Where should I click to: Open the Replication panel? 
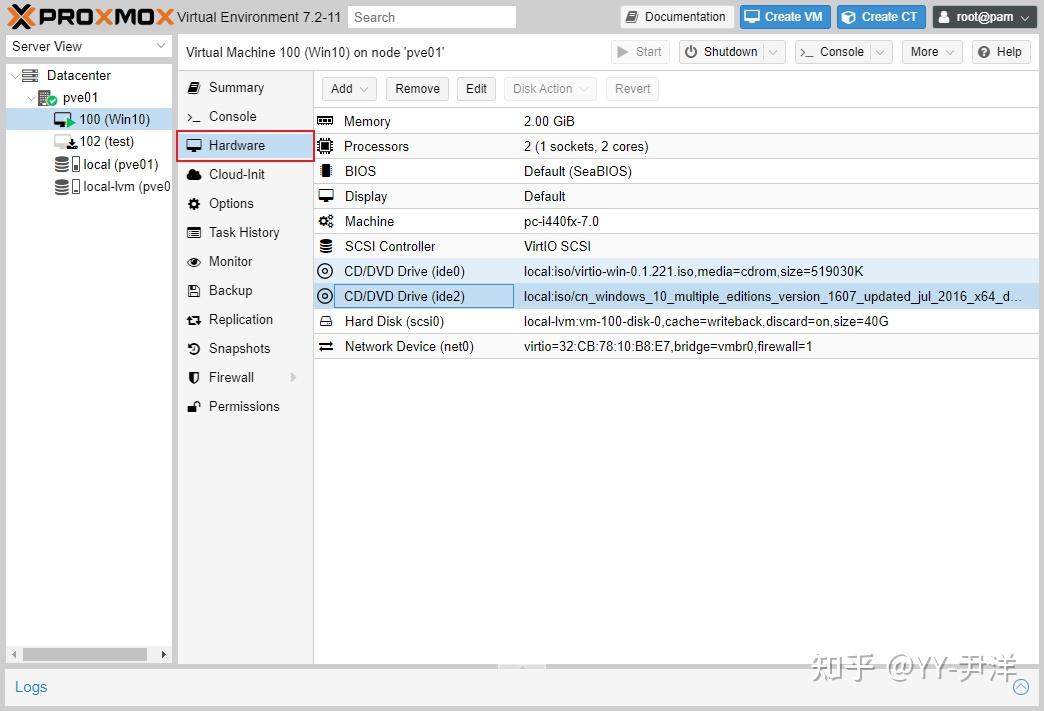(242, 319)
